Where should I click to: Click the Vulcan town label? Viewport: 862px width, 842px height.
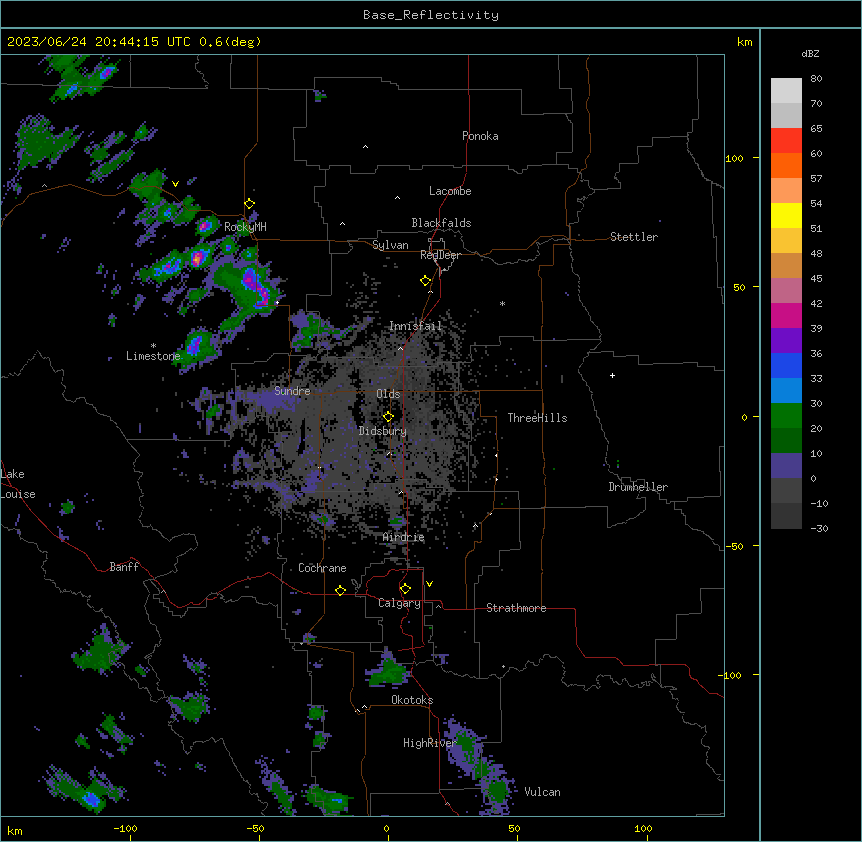(x=542, y=792)
